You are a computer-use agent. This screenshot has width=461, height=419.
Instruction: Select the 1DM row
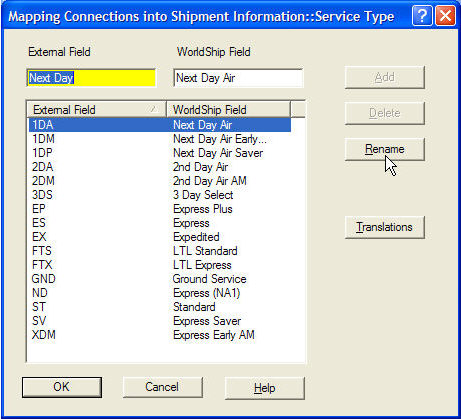coord(160,139)
